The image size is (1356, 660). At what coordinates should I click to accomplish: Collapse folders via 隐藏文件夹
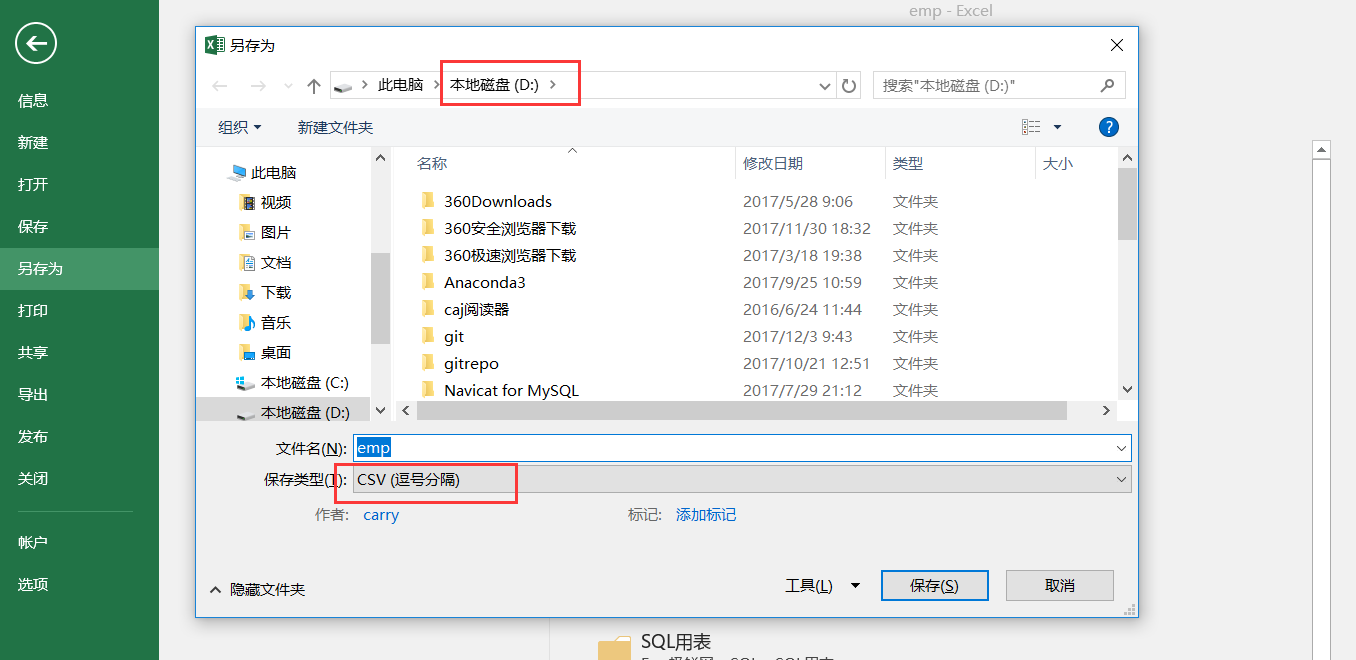click(257, 590)
